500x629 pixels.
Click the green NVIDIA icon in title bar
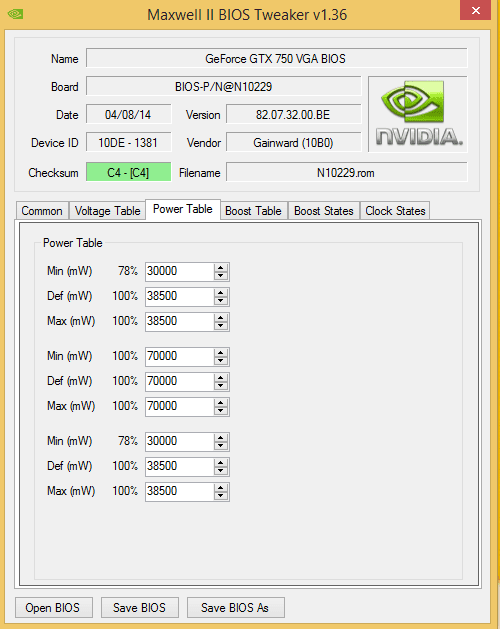click(x=15, y=14)
